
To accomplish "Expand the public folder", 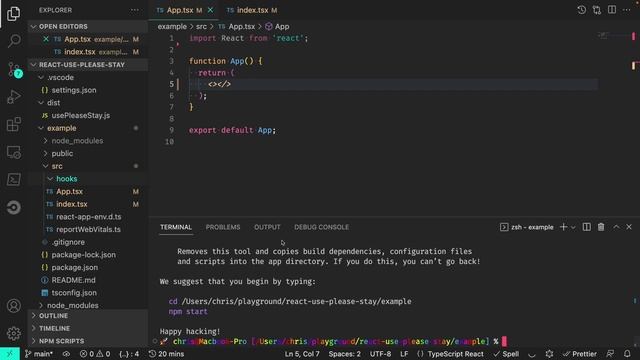I will coord(88,153).
